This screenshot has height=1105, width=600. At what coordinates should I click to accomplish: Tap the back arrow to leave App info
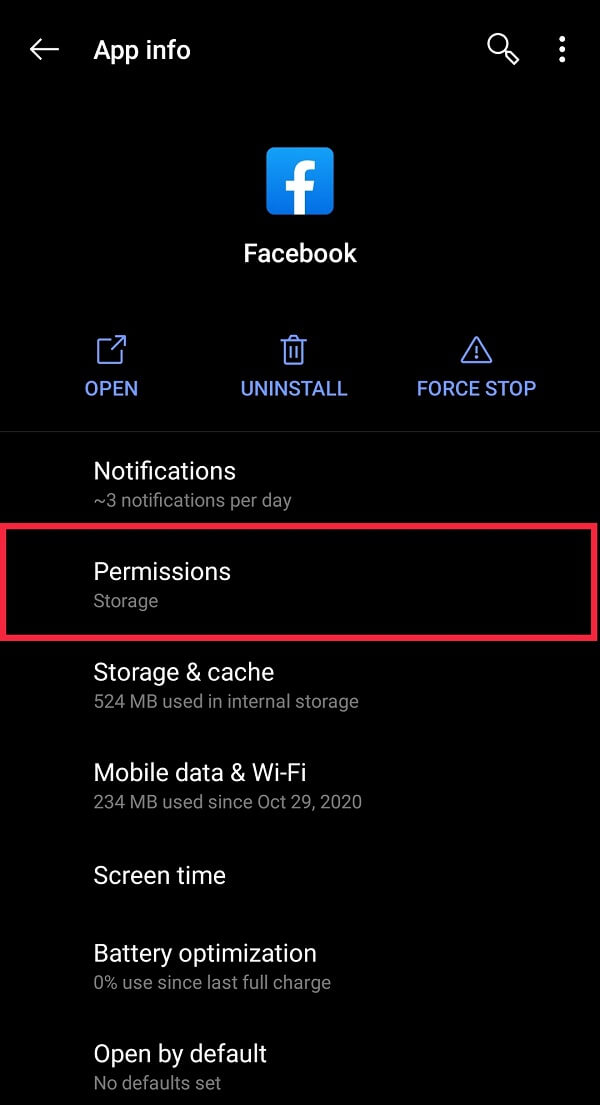[x=44, y=48]
